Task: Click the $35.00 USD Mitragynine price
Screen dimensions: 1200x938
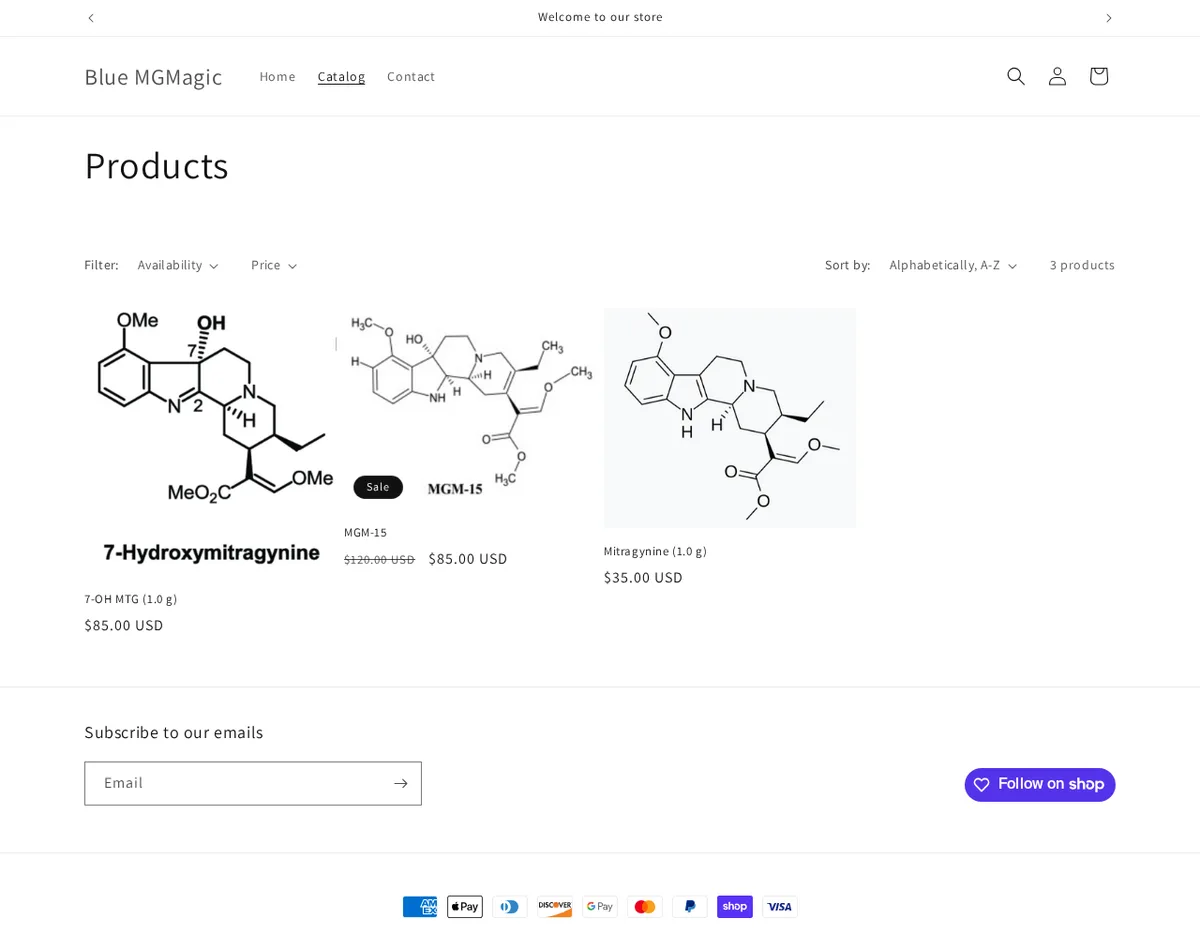Action: [x=643, y=577]
